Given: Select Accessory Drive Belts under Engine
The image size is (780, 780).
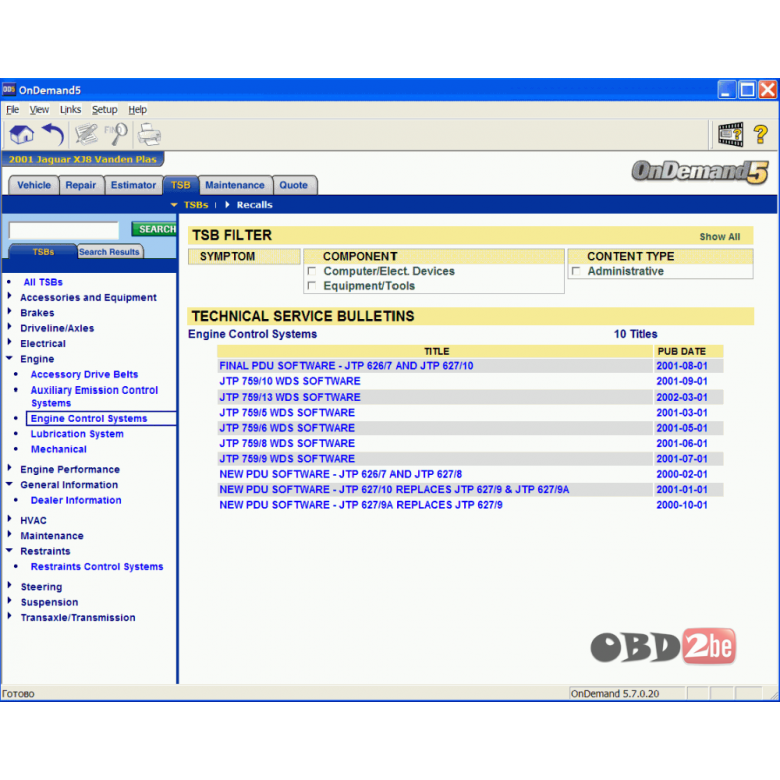Looking at the screenshot, I should tap(84, 374).
